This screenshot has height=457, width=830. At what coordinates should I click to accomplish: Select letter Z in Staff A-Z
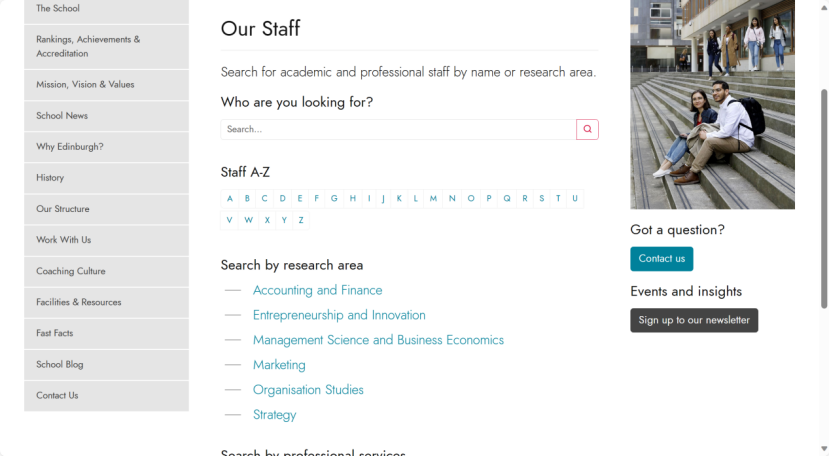tap(301, 220)
